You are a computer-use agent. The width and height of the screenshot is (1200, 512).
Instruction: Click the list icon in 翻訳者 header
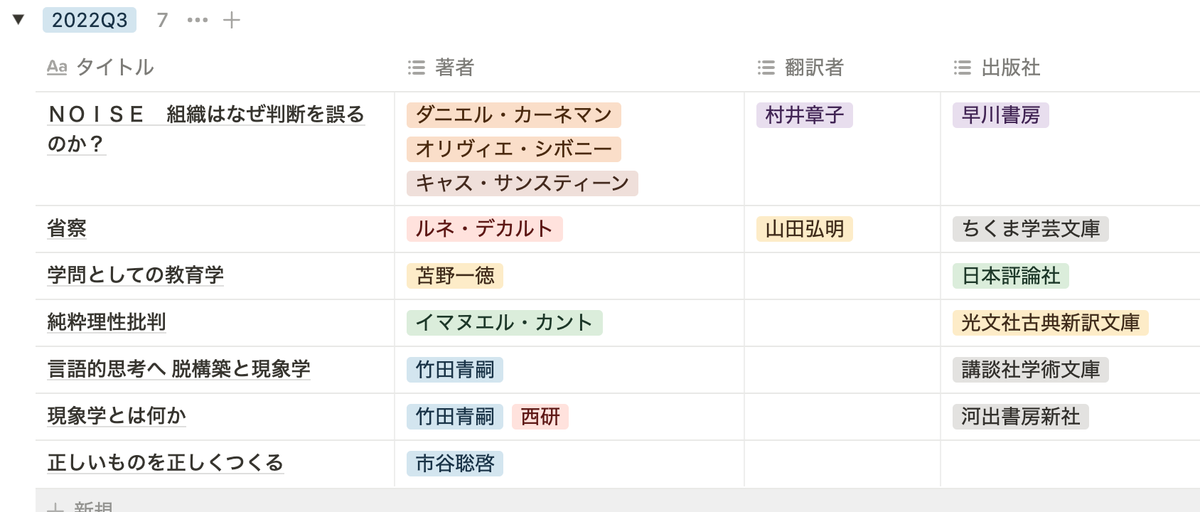point(766,68)
